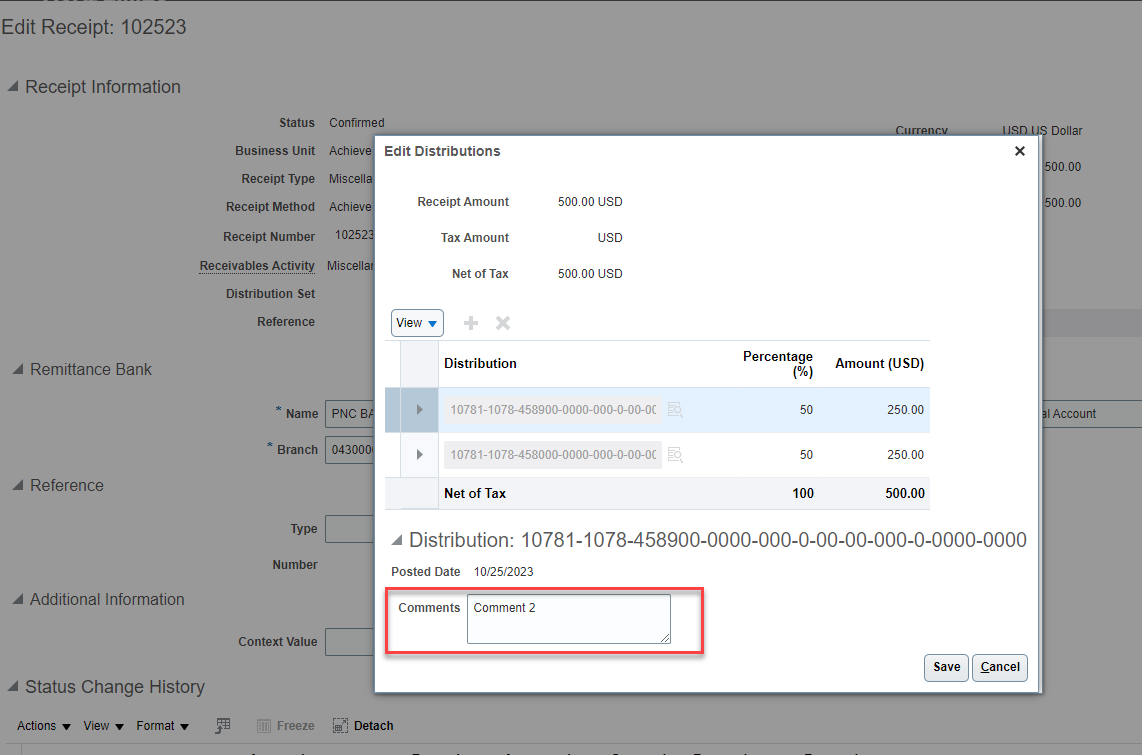Close the Edit Distributions dialog
The image size is (1142, 755).
click(x=1019, y=151)
